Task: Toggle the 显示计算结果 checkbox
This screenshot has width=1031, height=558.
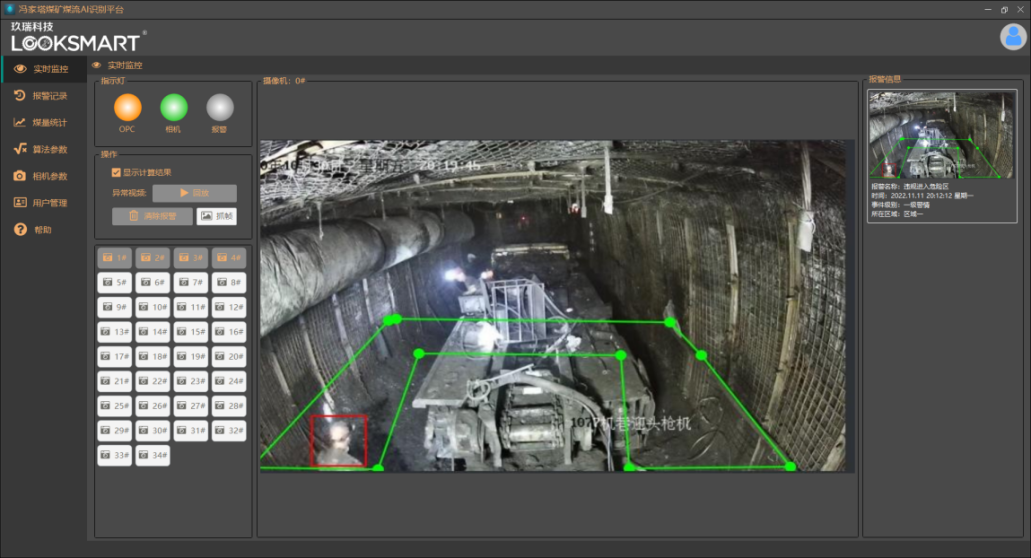Action: [116, 173]
